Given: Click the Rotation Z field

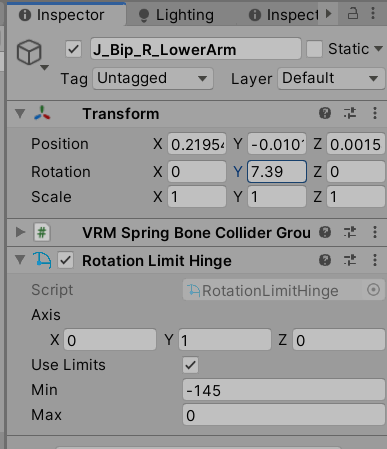Looking at the screenshot, I should tap(356, 171).
